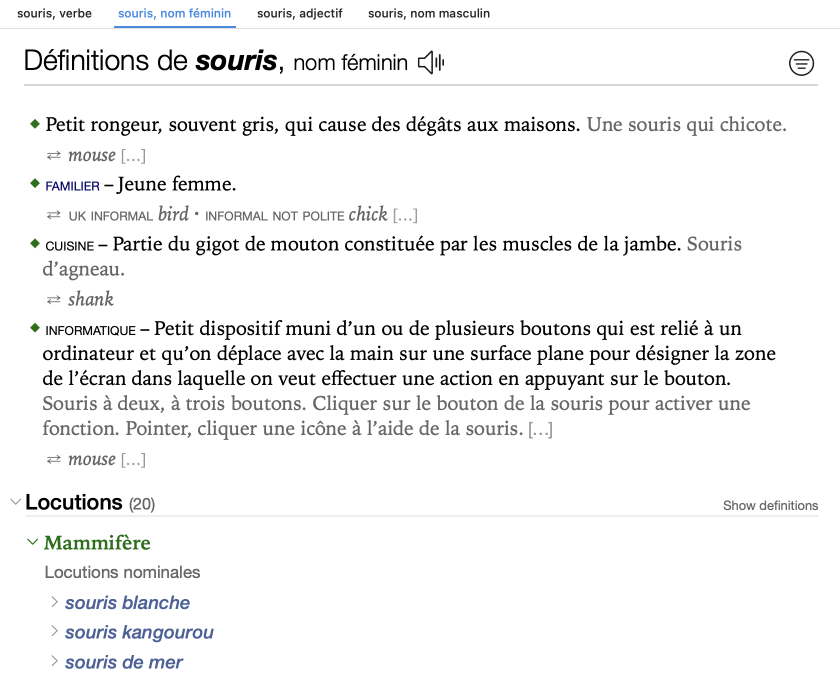Viewport: 840px width, 684px height.
Task: Click the green diamond bullet beside CUISINE
Action: (35, 243)
